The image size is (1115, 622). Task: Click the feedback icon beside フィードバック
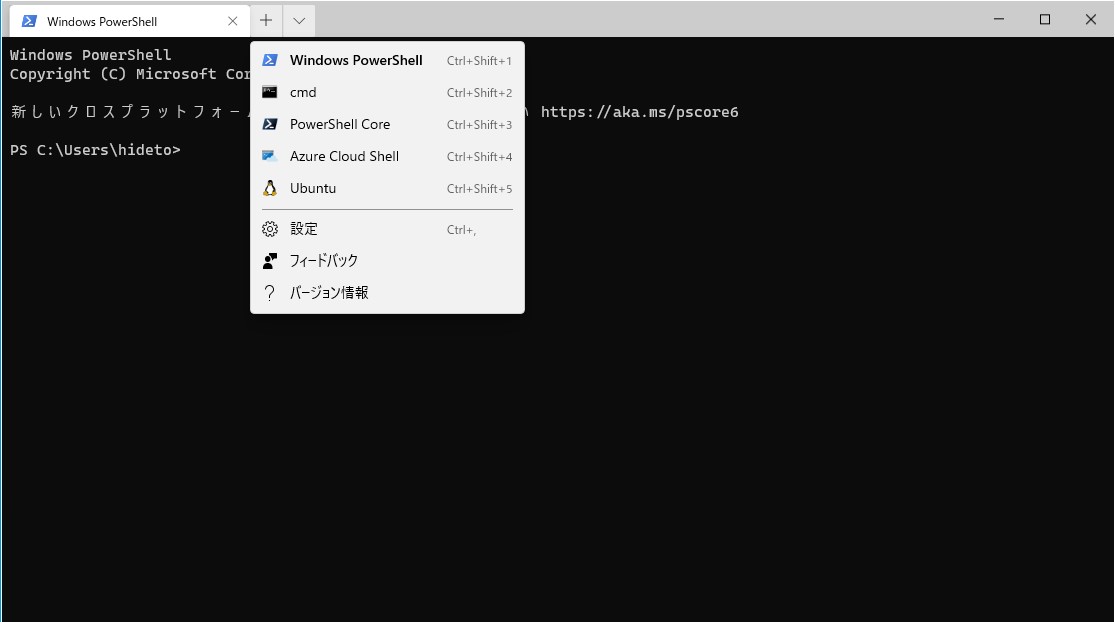[269, 260]
